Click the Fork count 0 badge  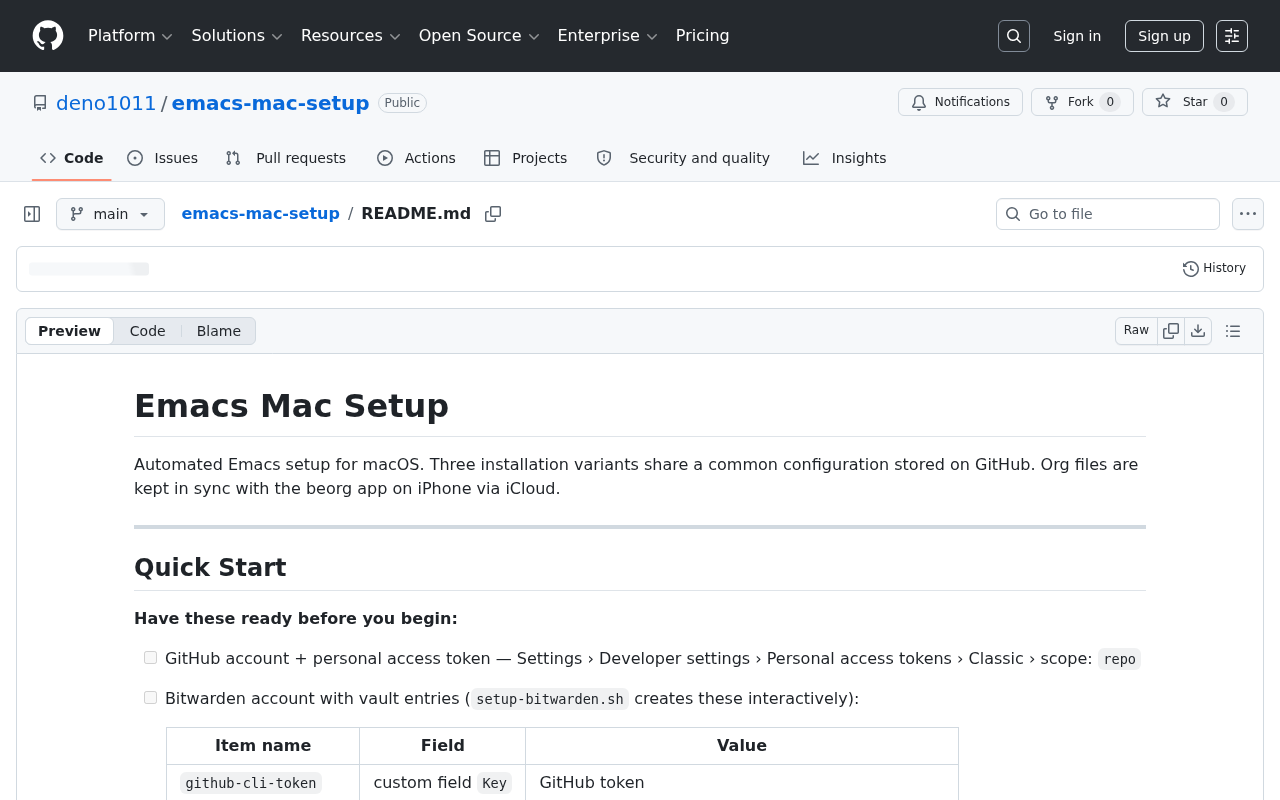tap(1110, 102)
